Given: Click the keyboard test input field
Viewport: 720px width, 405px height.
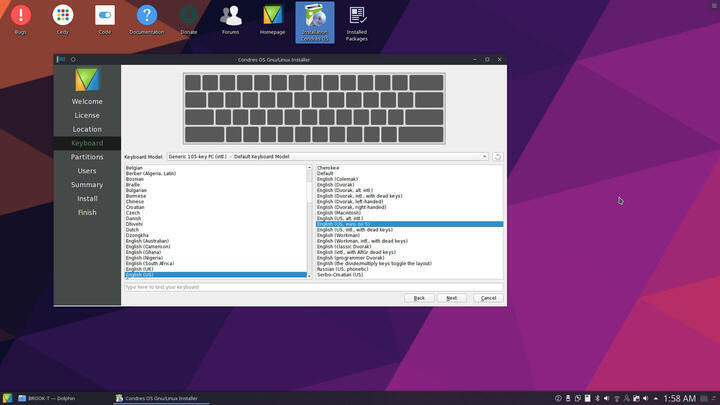Looking at the screenshot, I should 314,287.
